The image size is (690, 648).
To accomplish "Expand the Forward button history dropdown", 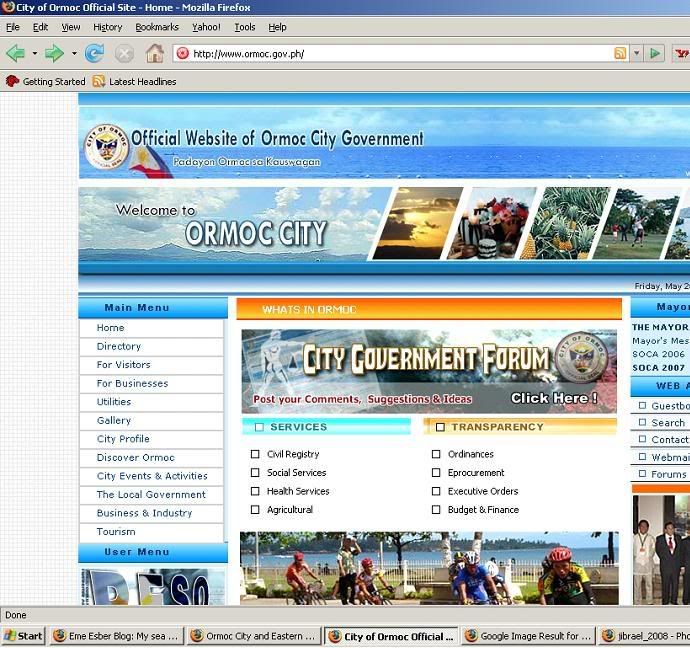I will (x=74, y=53).
